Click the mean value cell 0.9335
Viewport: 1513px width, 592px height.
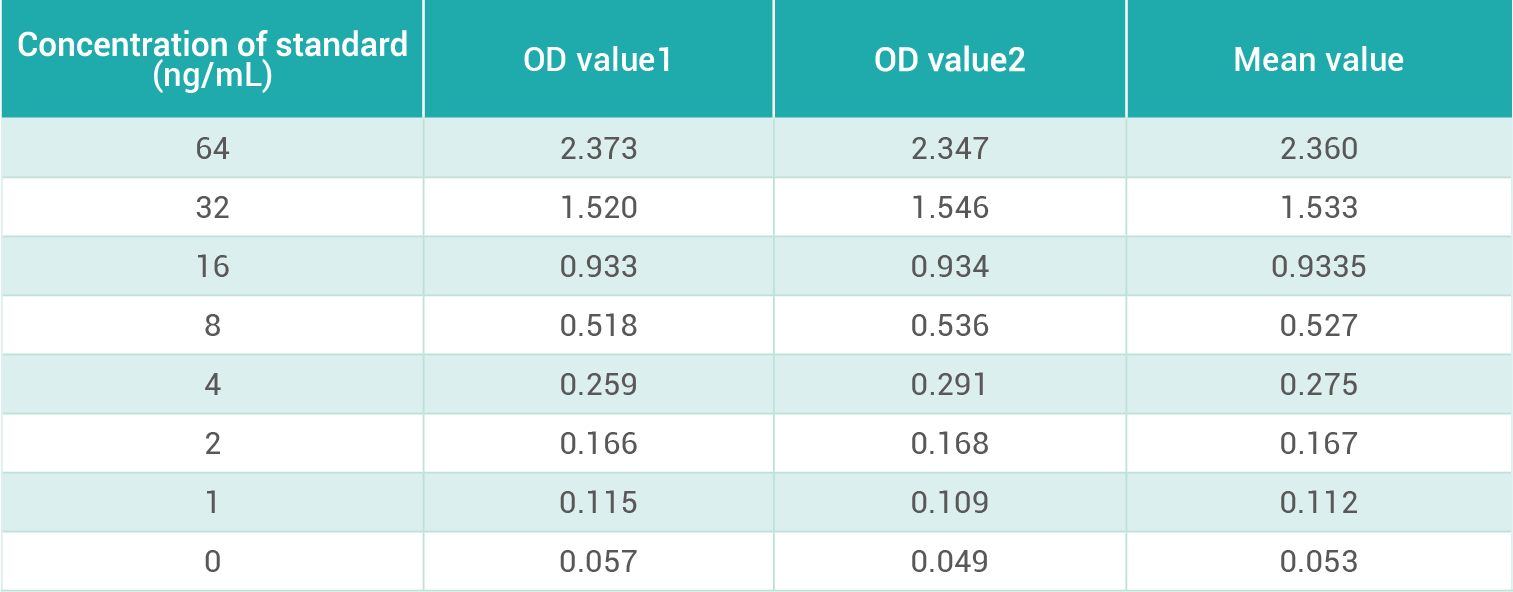point(1319,267)
